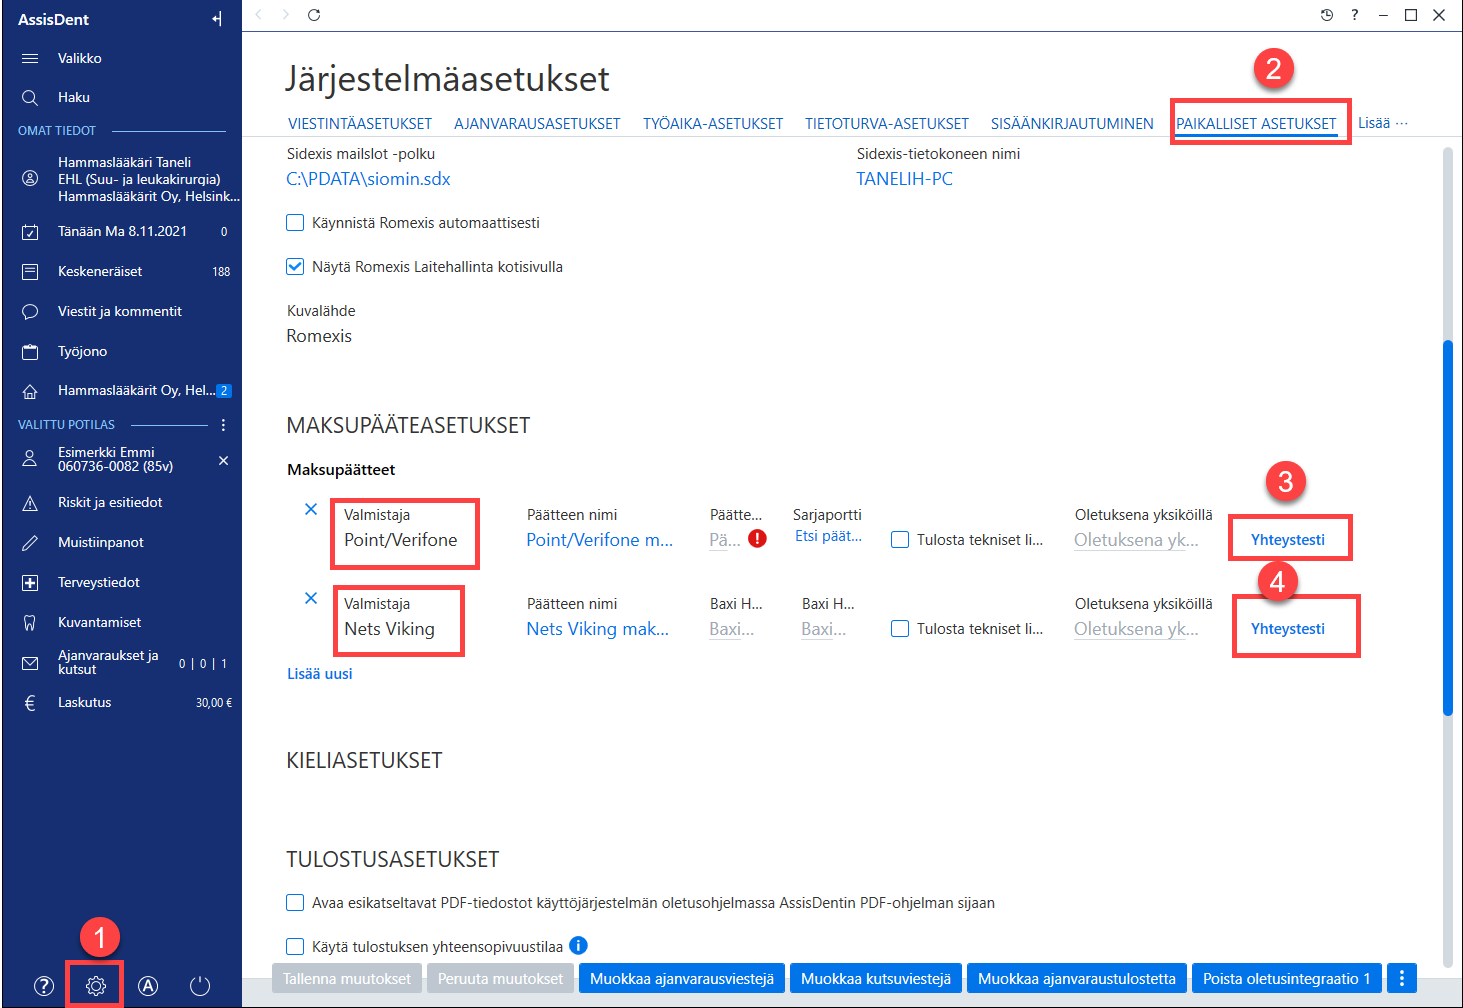Toggle Tulosta tekniset for Nets Viking row
This screenshot has height=1008, width=1463.
(x=900, y=629)
